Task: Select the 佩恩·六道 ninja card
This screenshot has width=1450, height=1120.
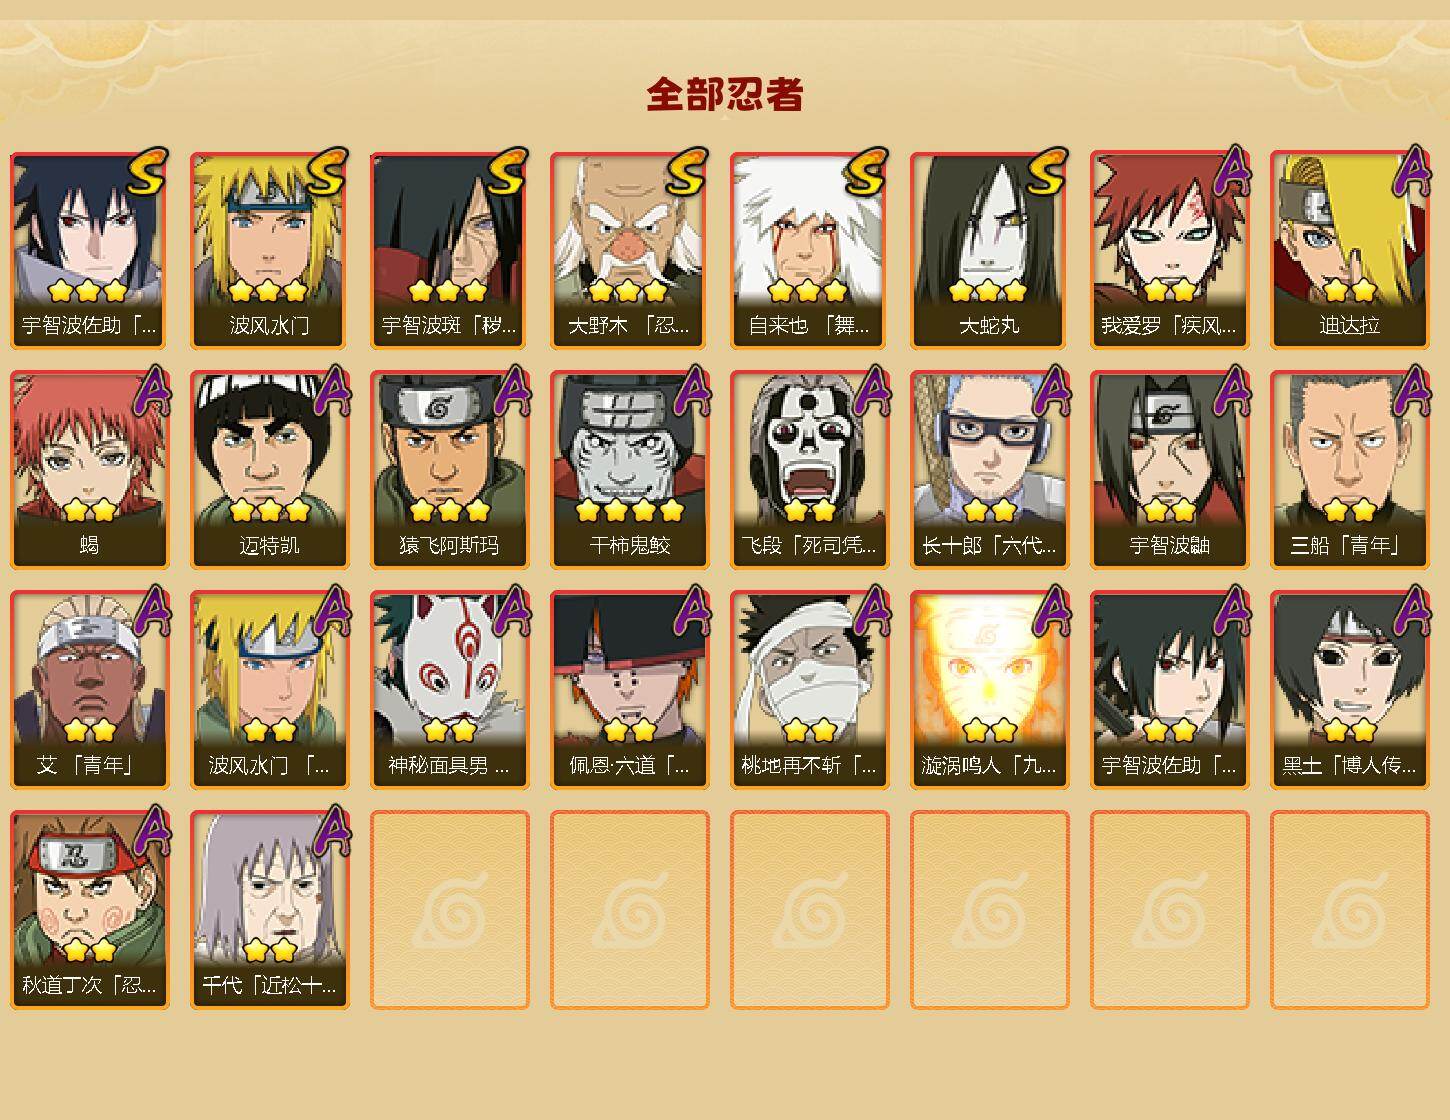Action: 629,690
